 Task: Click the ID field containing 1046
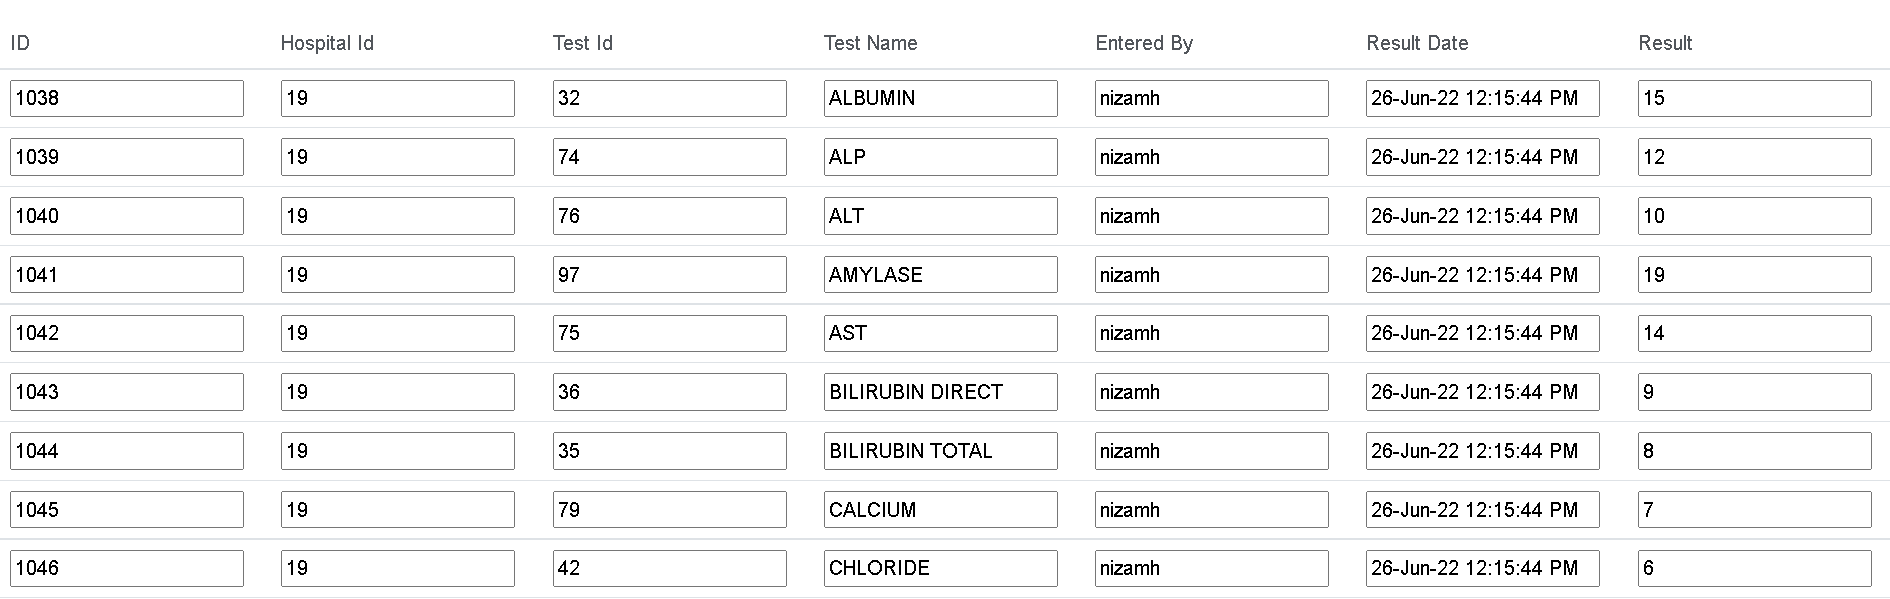click(127, 568)
